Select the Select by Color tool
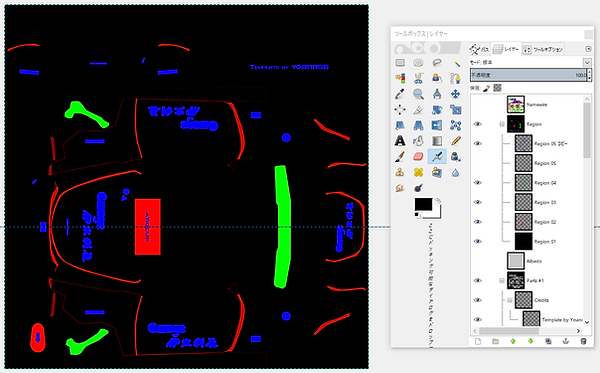Screen dimensions: 600x373 [400, 78]
